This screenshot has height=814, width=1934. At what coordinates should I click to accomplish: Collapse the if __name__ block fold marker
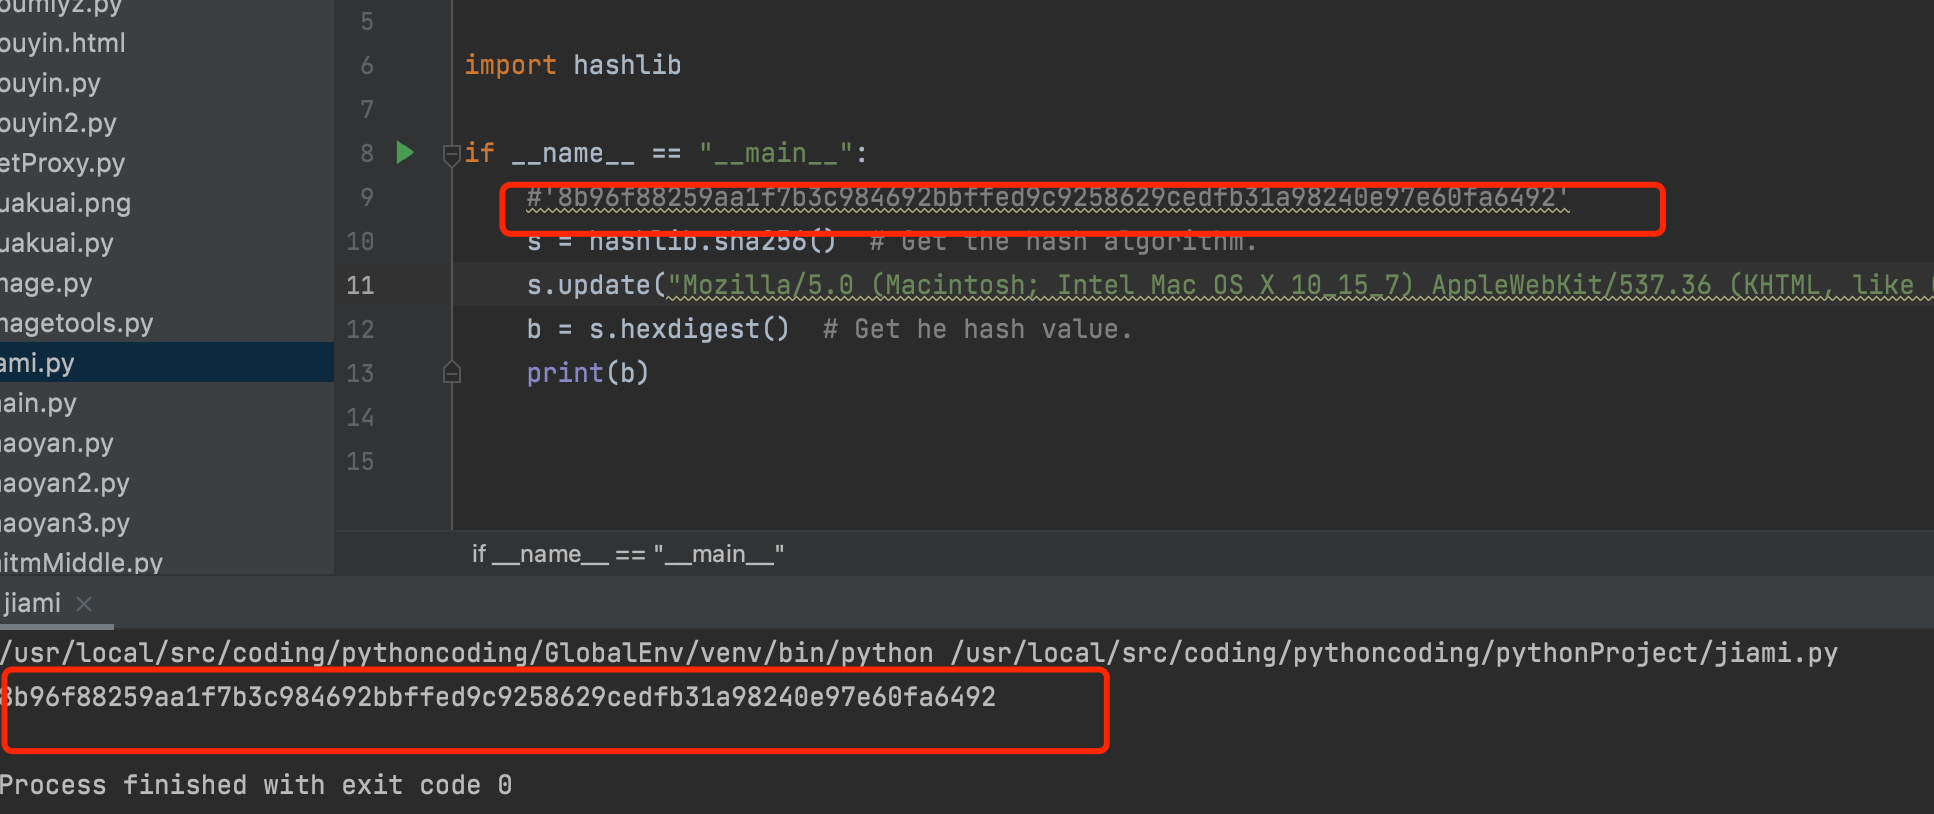pyautogui.click(x=452, y=154)
